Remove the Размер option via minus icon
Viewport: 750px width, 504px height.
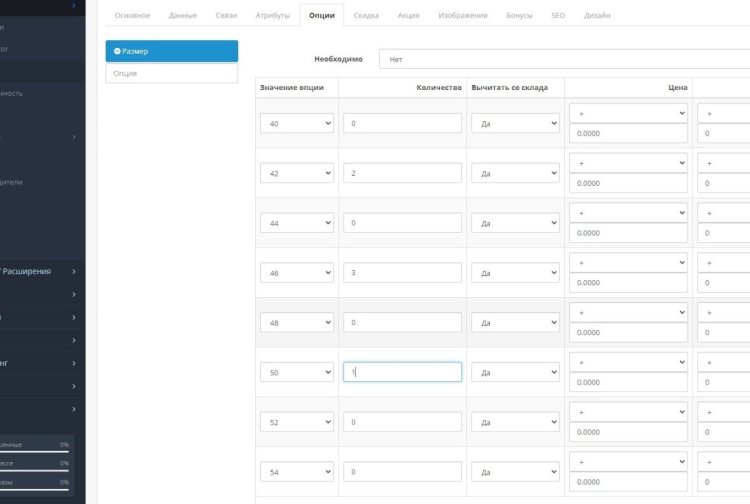click(x=118, y=51)
